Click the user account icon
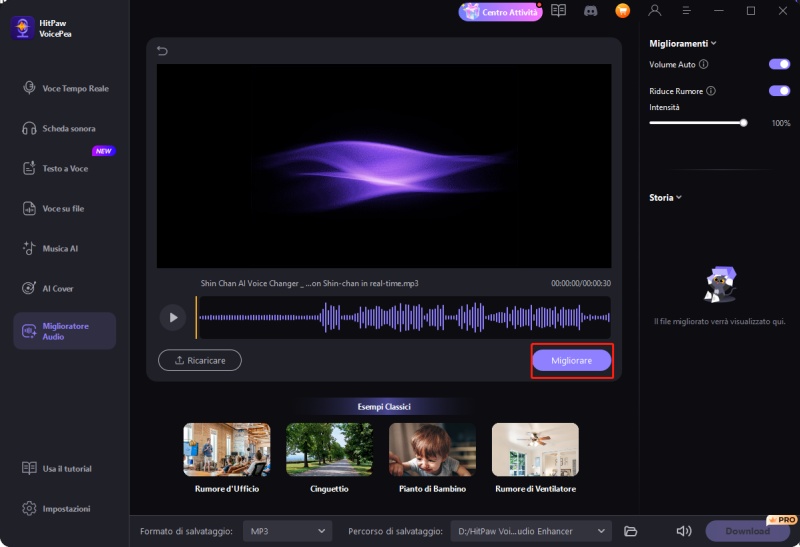Viewport: 800px width, 547px height. [x=655, y=11]
